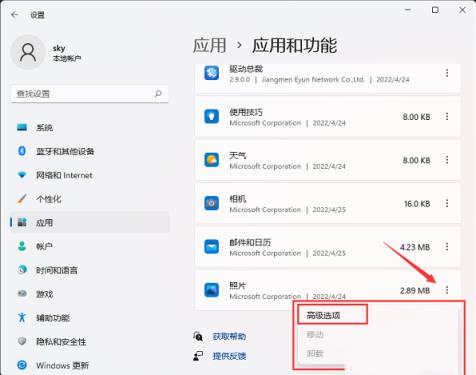476x375 pixels.
Task: Choose 卸载 in the context menu
Action: [315, 353]
